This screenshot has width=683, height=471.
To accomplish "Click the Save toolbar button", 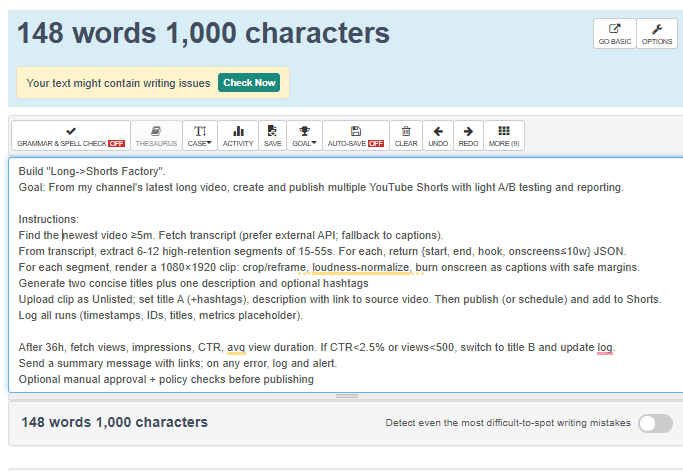I will coord(272,136).
